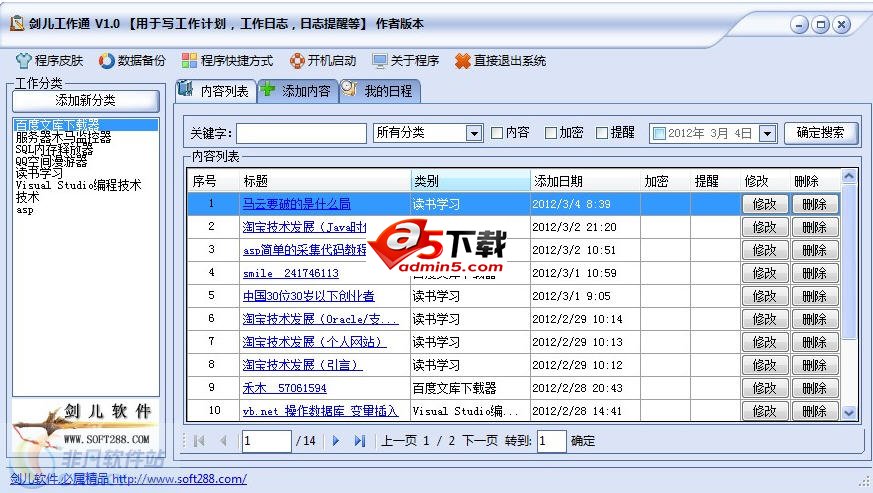Click the 添加新分类 button
873x493 pixels.
(86, 100)
